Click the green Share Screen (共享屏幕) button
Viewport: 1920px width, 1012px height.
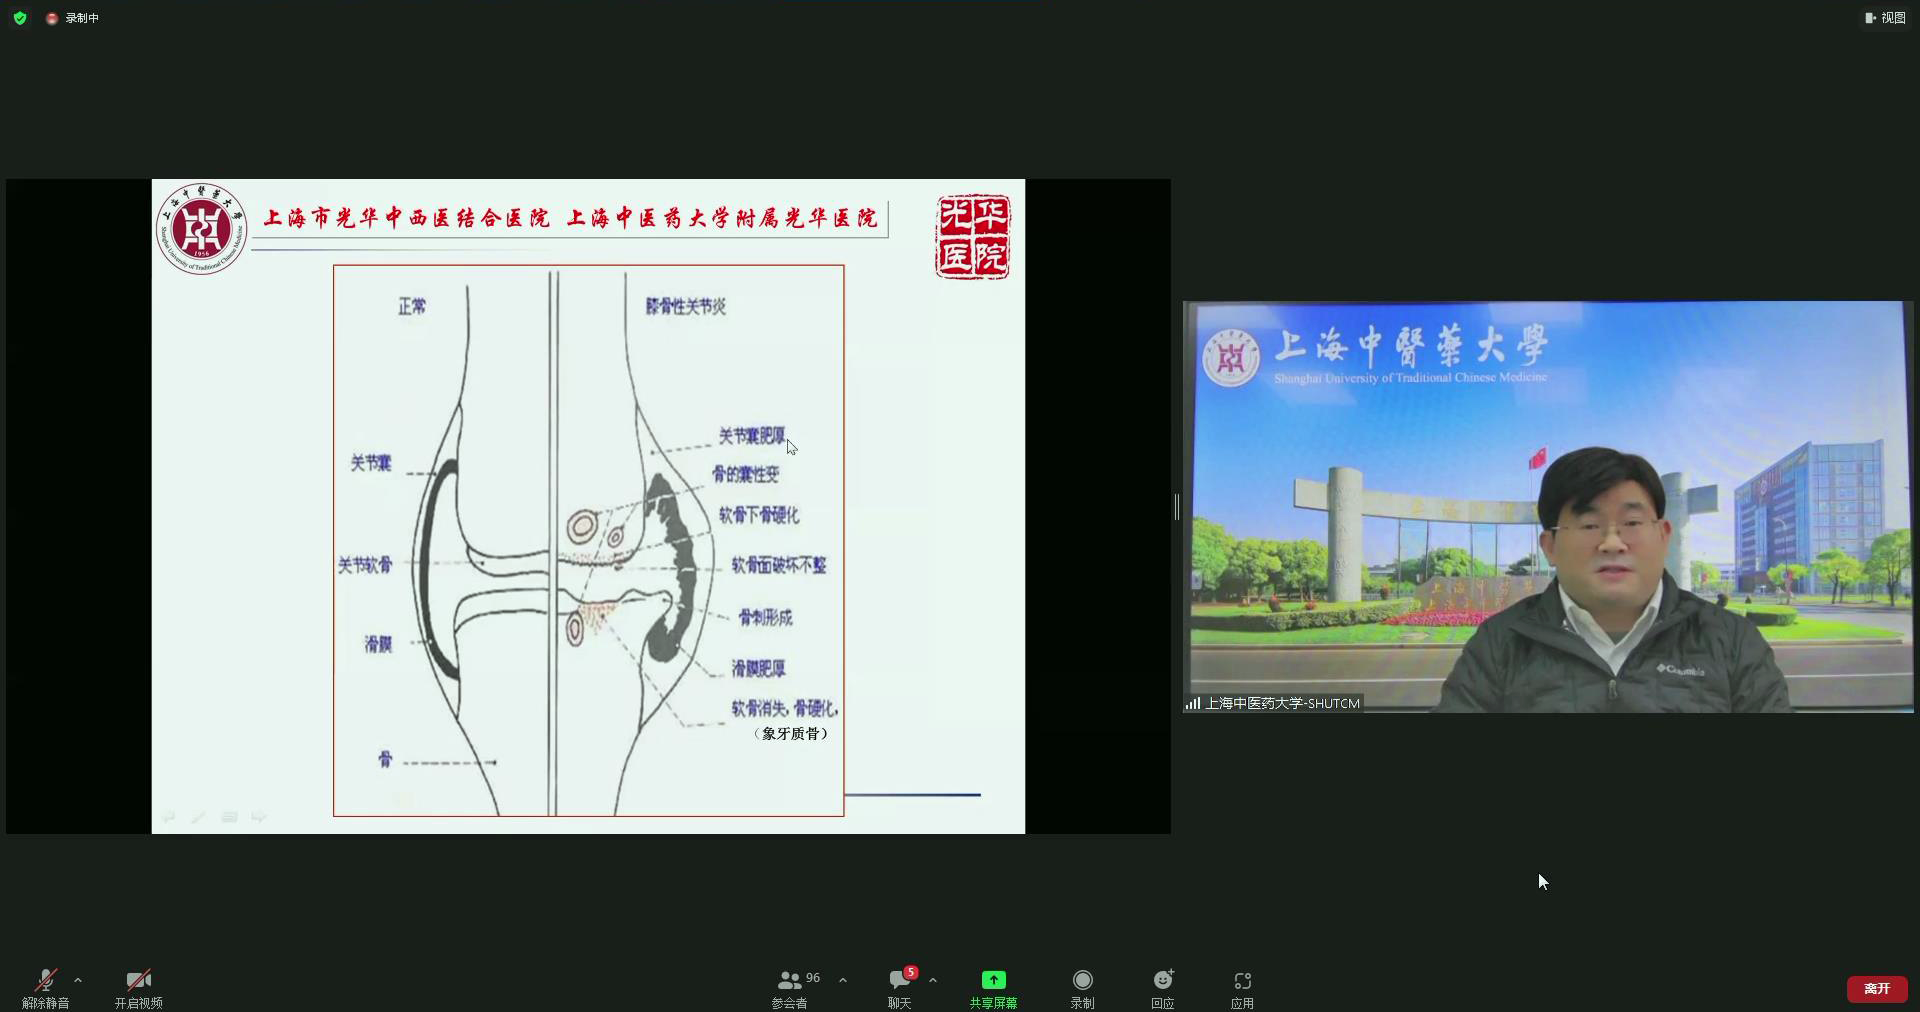[x=993, y=987]
